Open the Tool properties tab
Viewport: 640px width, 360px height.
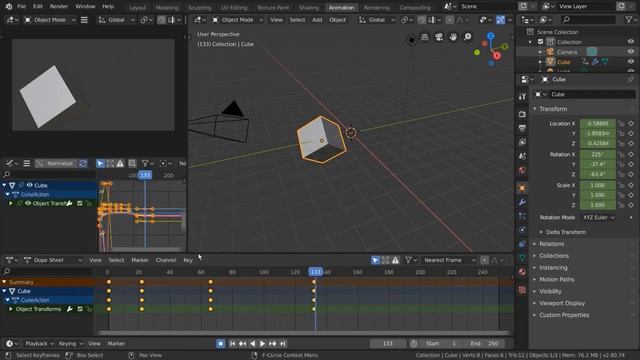[x=522, y=96]
